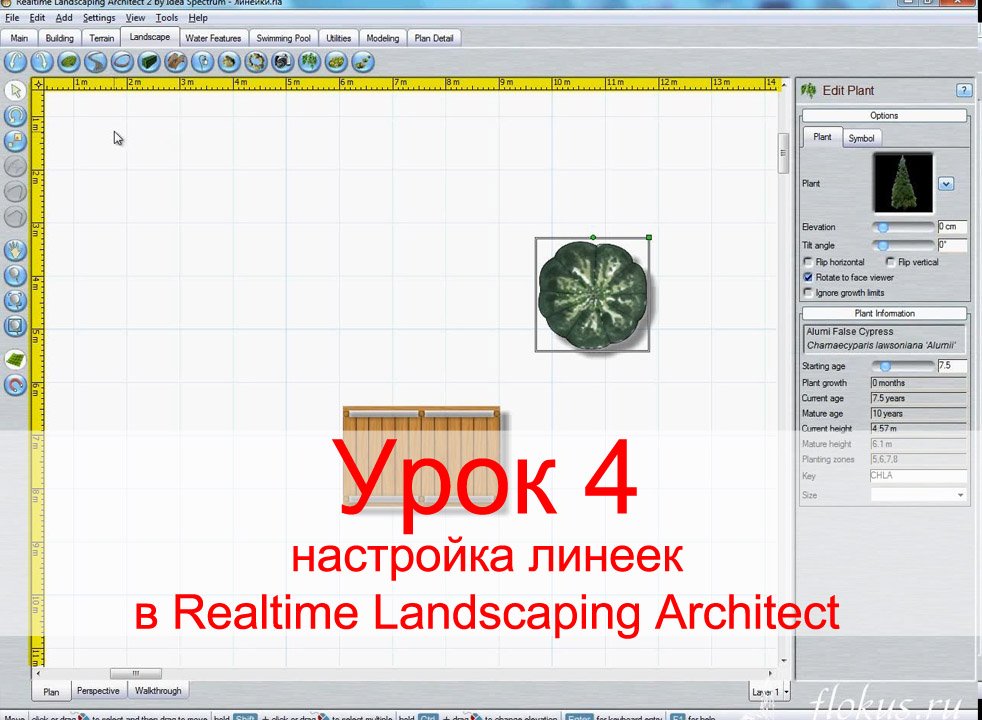
Task: Open the Help menu
Action: point(198,18)
